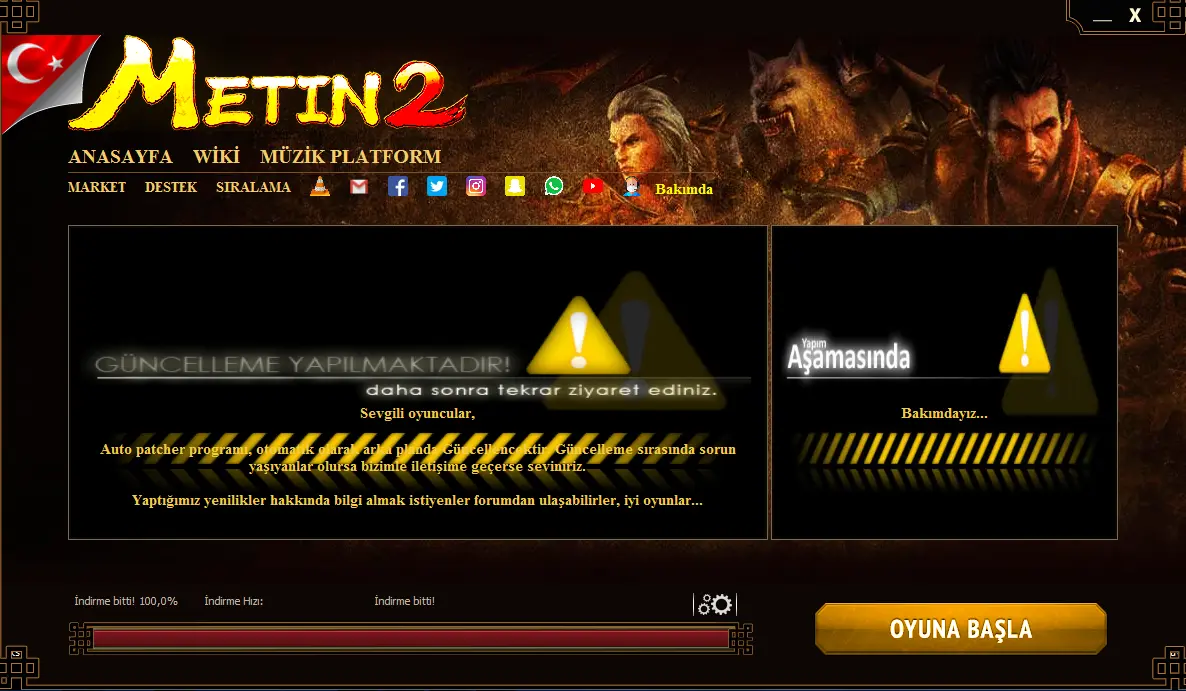The width and height of the screenshot is (1186, 691).
Task: Open the Facebook page icon
Action: (x=398, y=186)
